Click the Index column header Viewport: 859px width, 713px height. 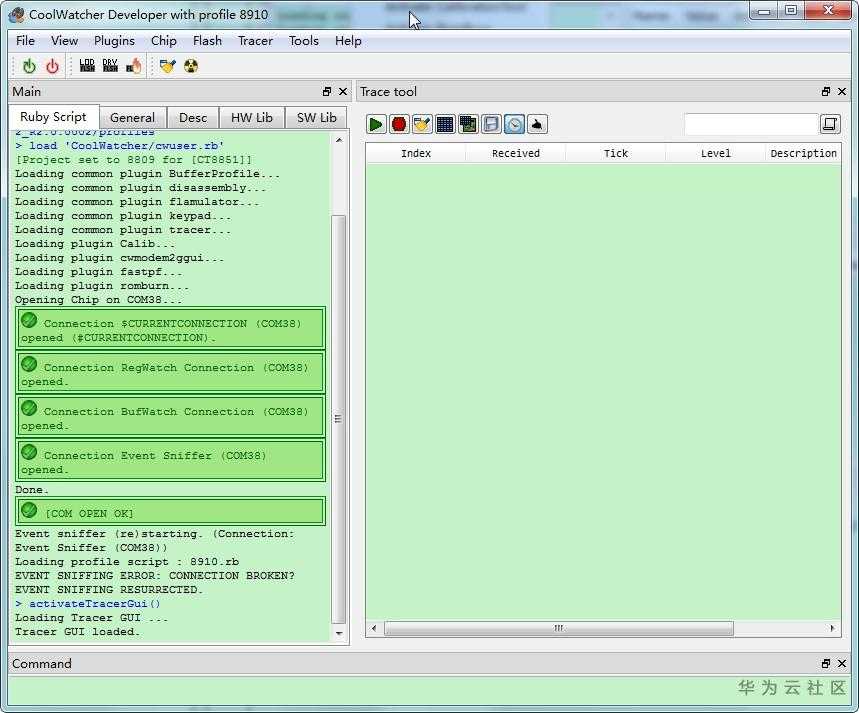416,153
